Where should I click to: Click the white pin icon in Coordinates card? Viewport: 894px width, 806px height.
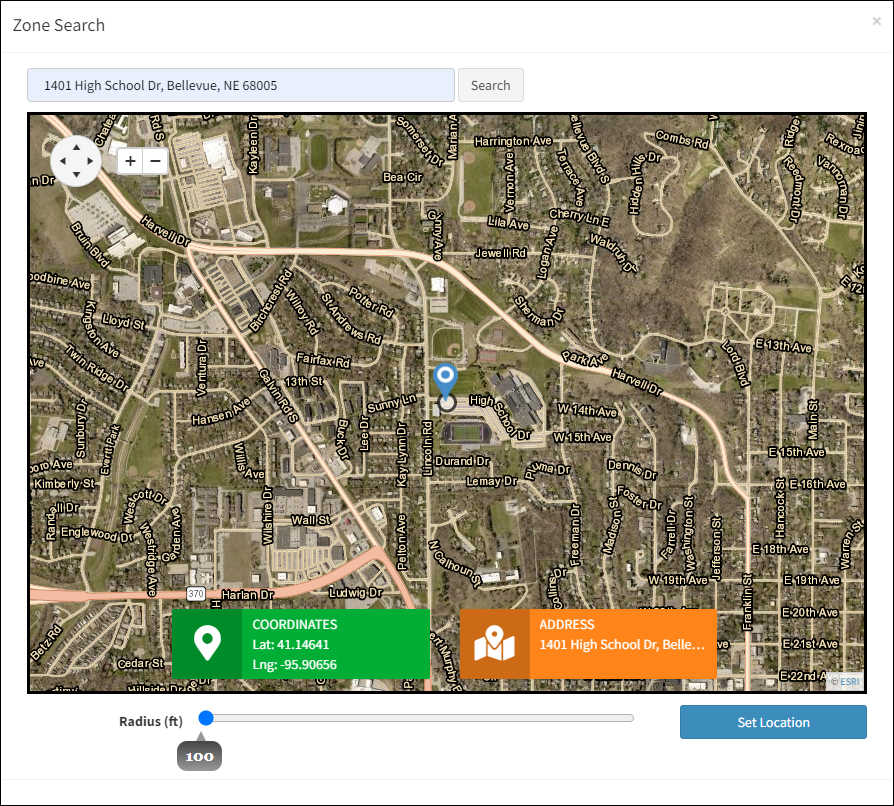[207, 644]
